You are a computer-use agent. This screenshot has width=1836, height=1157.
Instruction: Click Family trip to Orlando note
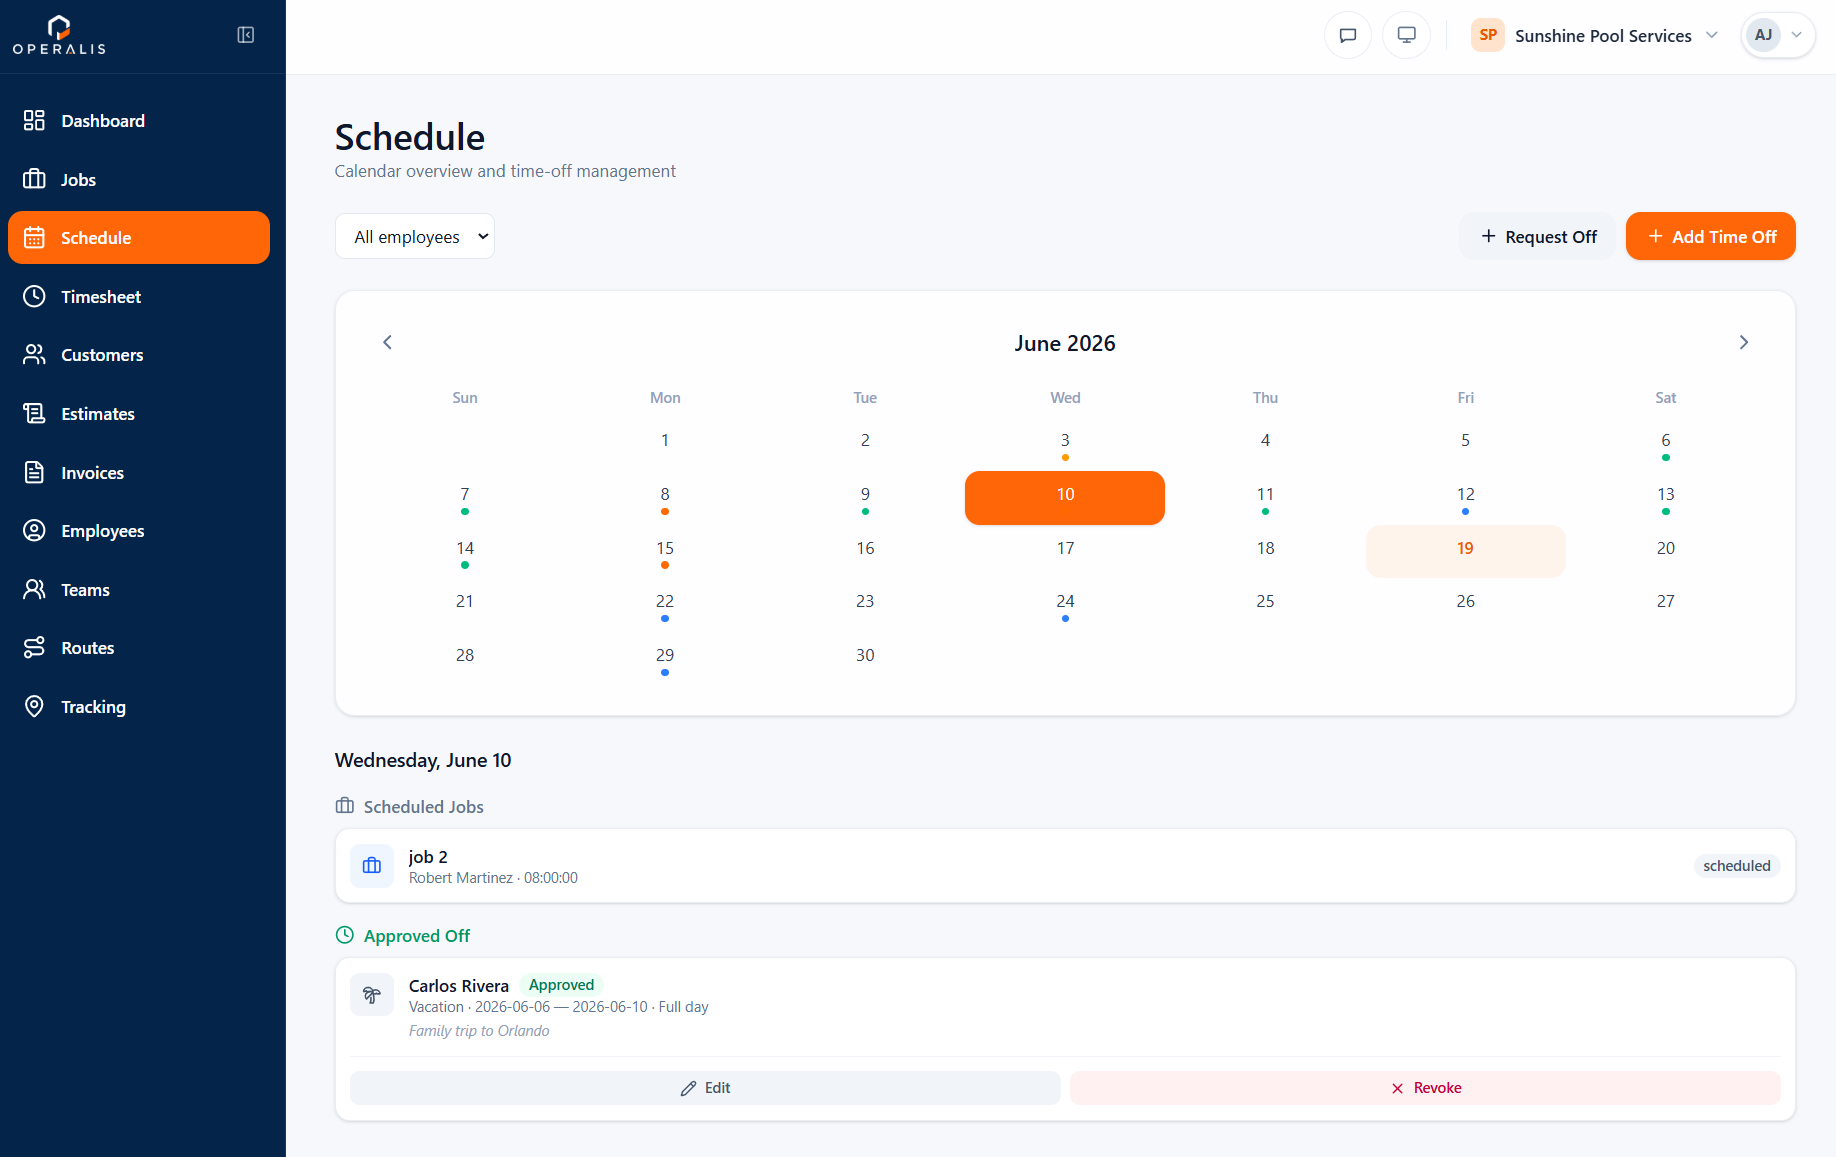coord(479,1031)
